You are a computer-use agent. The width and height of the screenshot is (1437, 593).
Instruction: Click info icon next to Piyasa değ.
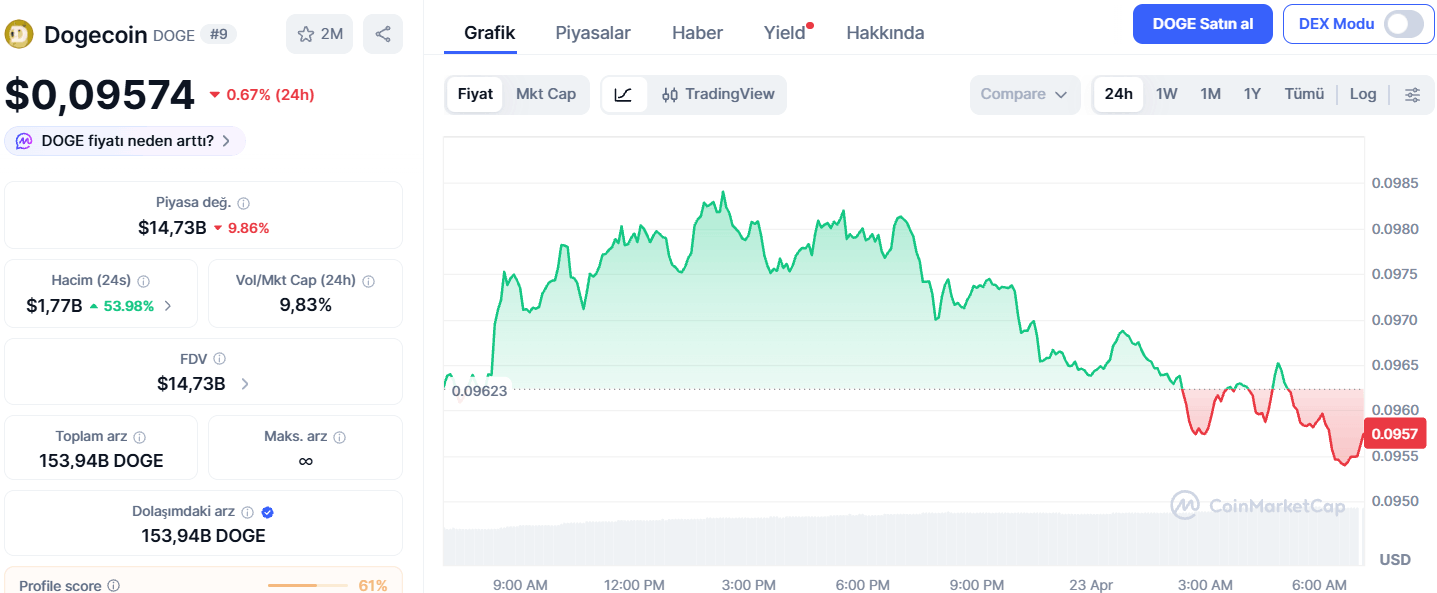click(244, 203)
